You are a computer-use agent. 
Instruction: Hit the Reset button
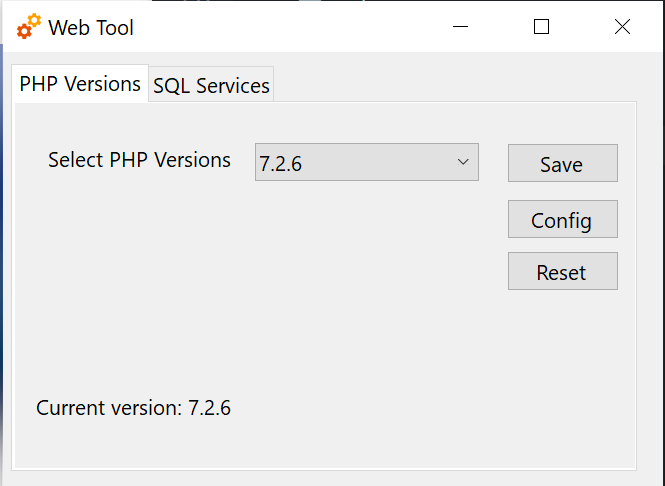pos(562,272)
